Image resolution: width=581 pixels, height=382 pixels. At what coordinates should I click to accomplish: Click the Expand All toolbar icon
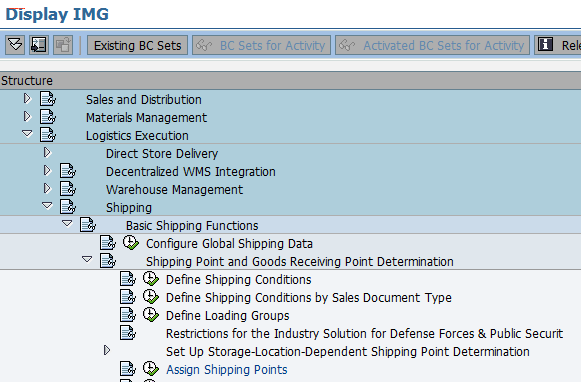(15, 45)
